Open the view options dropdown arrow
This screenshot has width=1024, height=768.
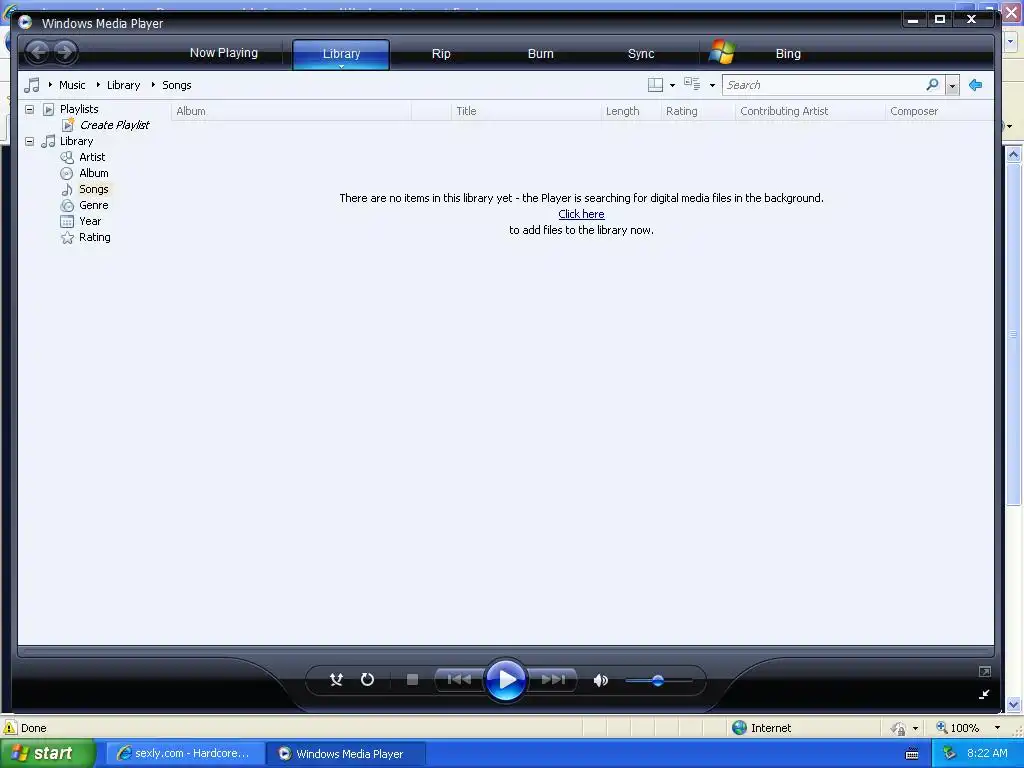(x=712, y=86)
